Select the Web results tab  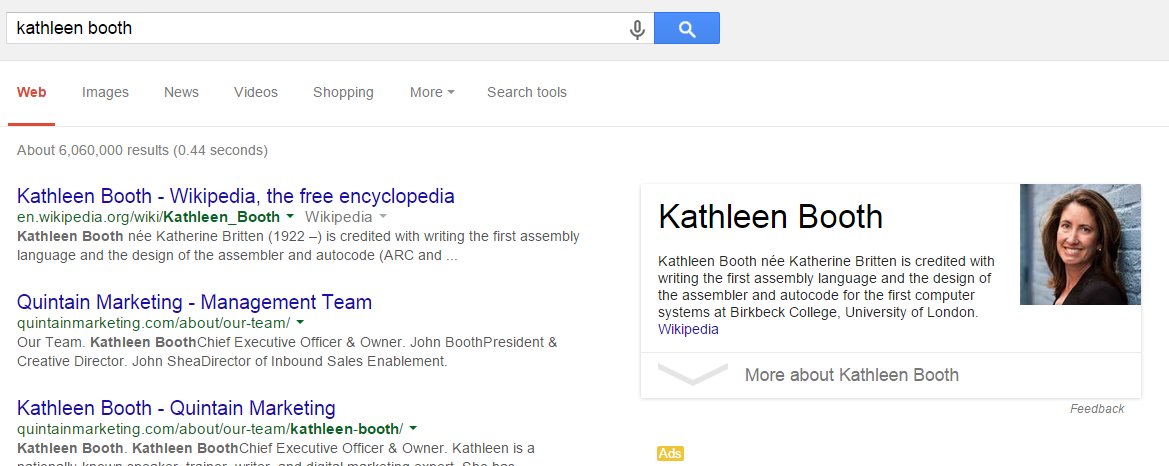[31, 92]
